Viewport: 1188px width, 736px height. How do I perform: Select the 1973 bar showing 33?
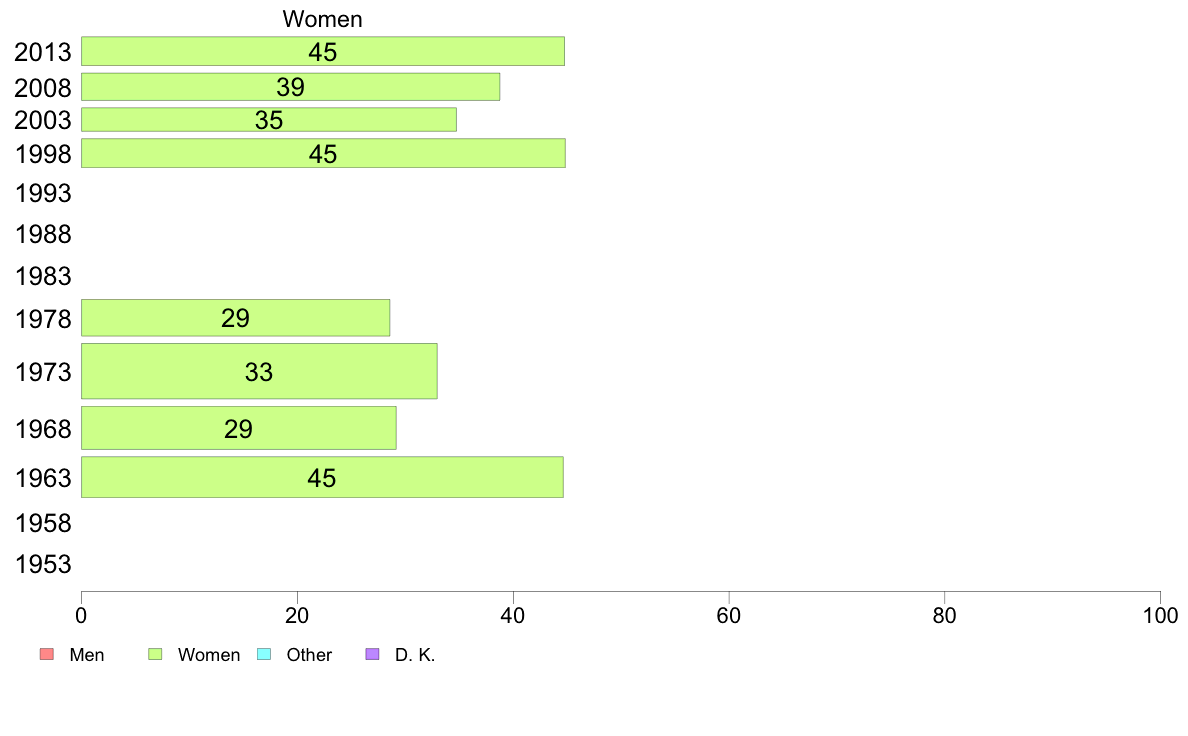259,371
